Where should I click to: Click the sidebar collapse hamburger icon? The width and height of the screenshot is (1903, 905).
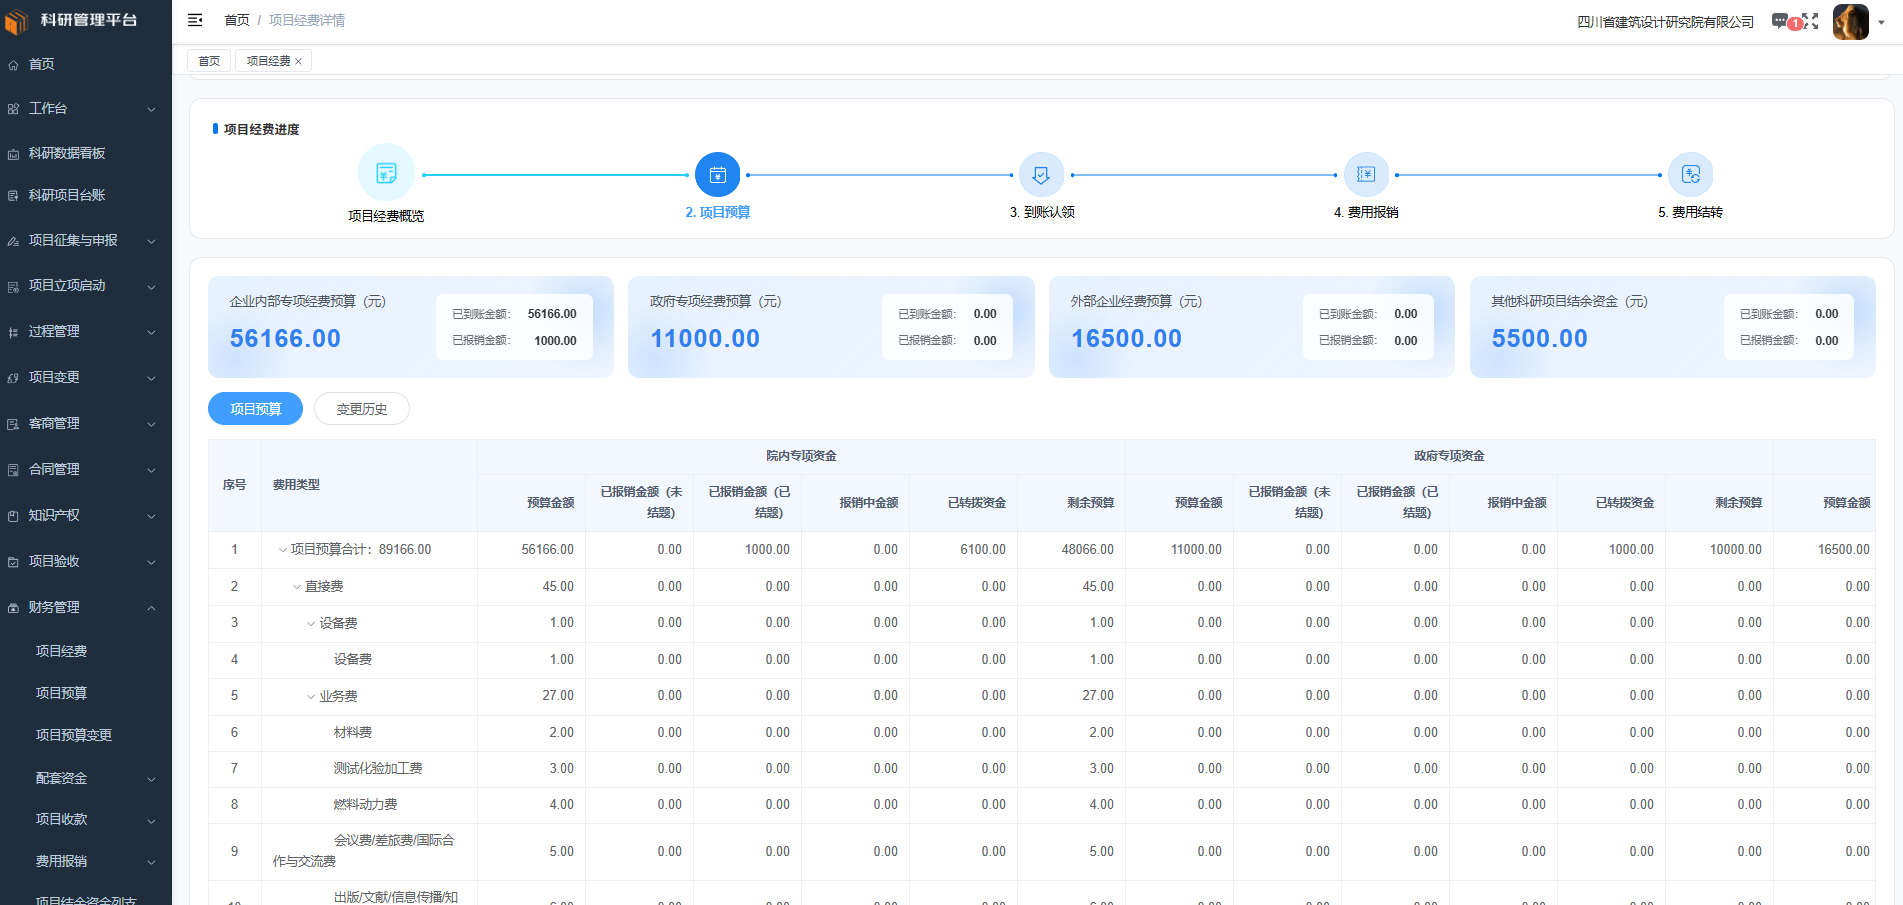195,20
